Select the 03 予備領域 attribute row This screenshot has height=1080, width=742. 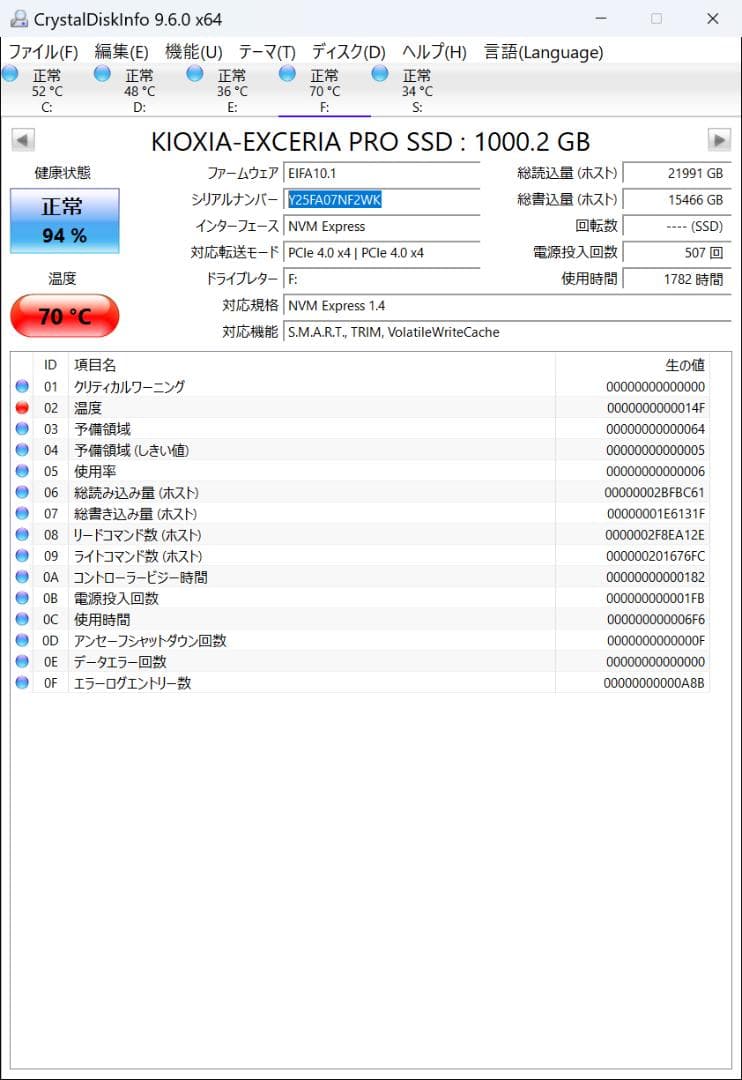[x=360, y=429]
